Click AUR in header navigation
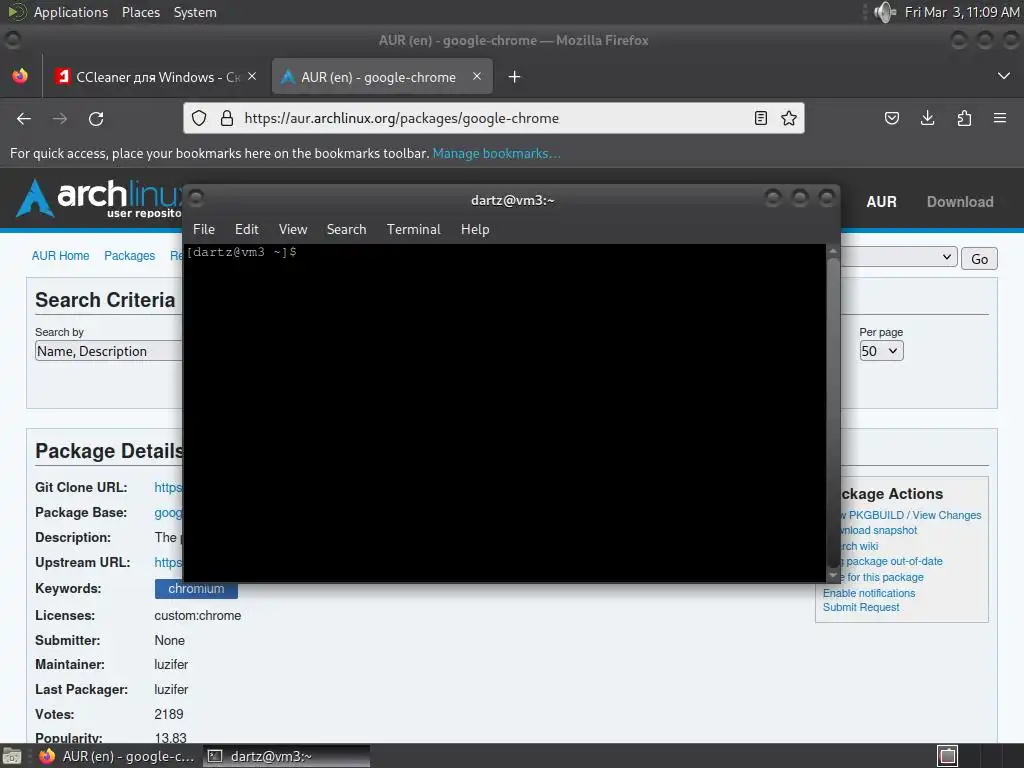The height and width of the screenshot is (768, 1024). [x=881, y=202]
